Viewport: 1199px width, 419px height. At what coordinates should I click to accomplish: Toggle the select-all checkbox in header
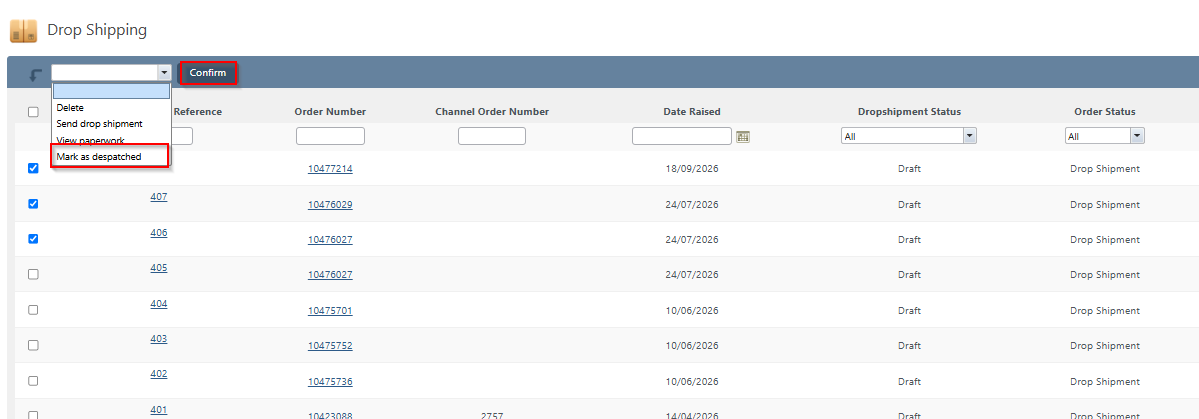(33, 112)
